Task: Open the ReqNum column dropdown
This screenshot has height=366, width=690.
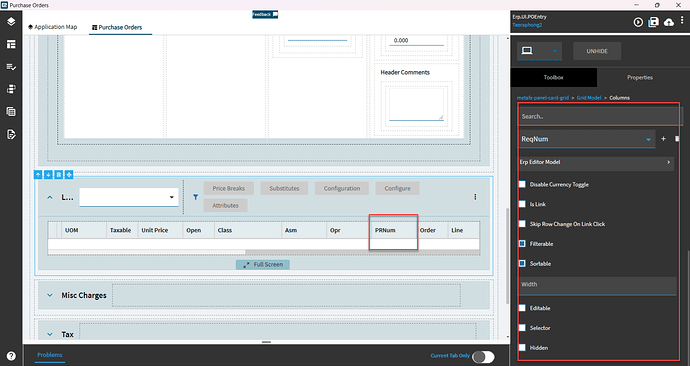Action: 587,139
